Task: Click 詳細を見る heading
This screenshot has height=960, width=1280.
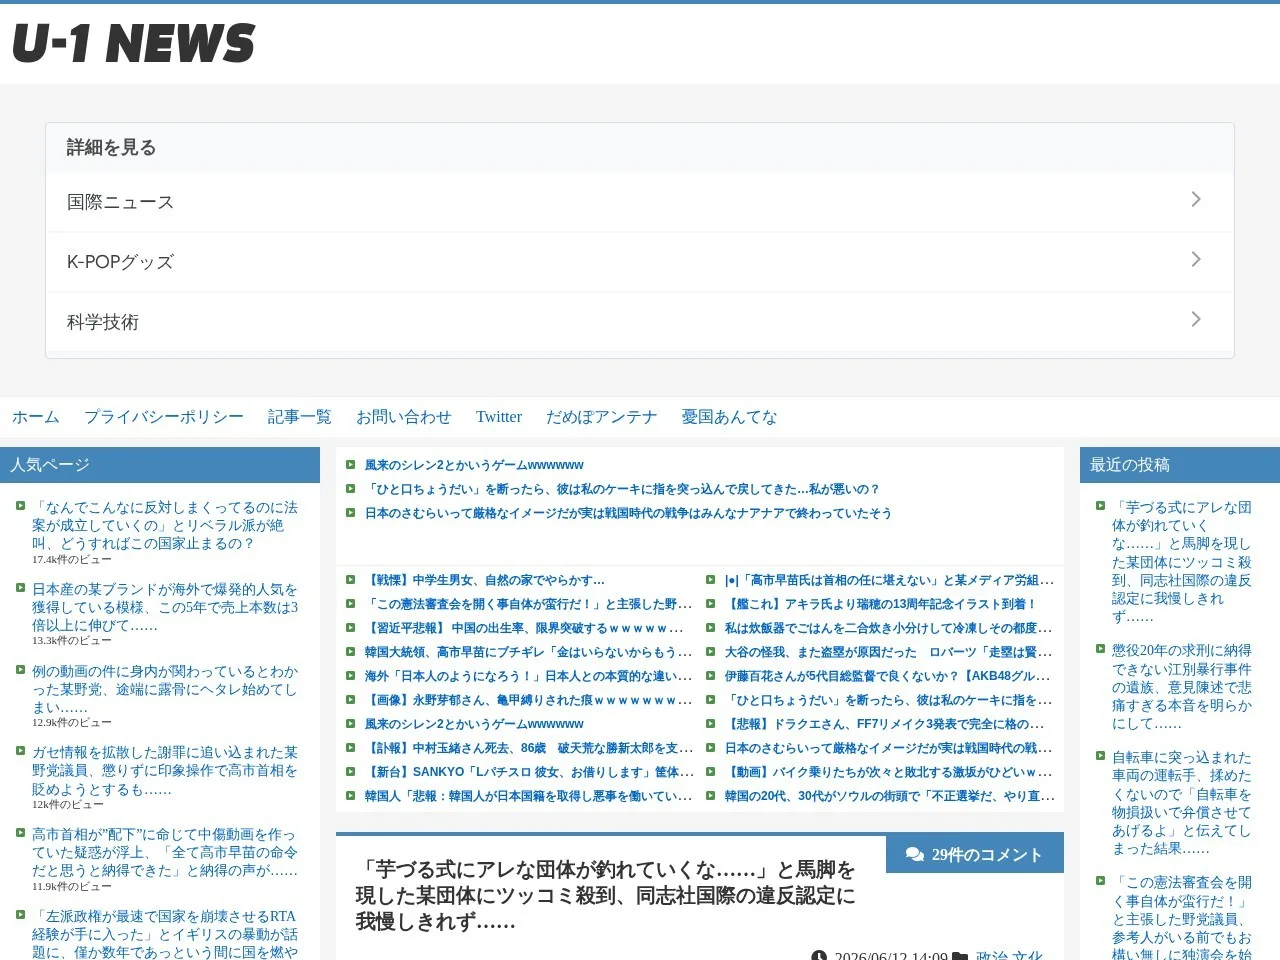Action: point(111,148)
